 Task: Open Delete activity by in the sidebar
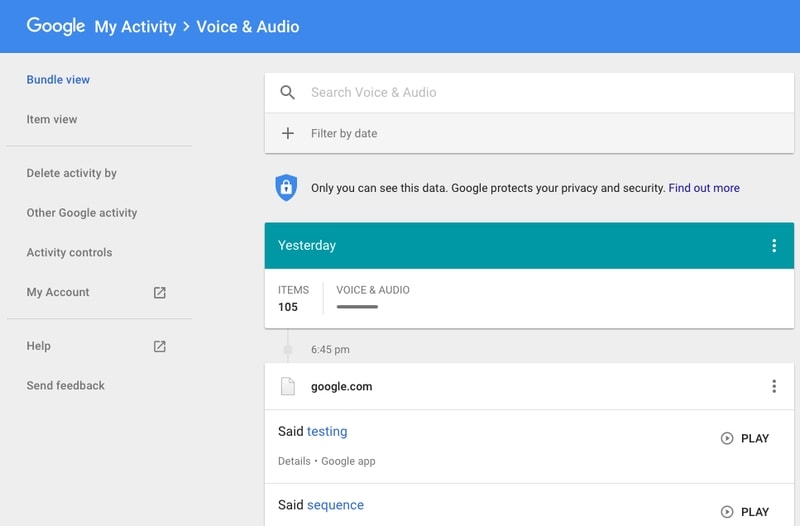click(x=72, y=173)
